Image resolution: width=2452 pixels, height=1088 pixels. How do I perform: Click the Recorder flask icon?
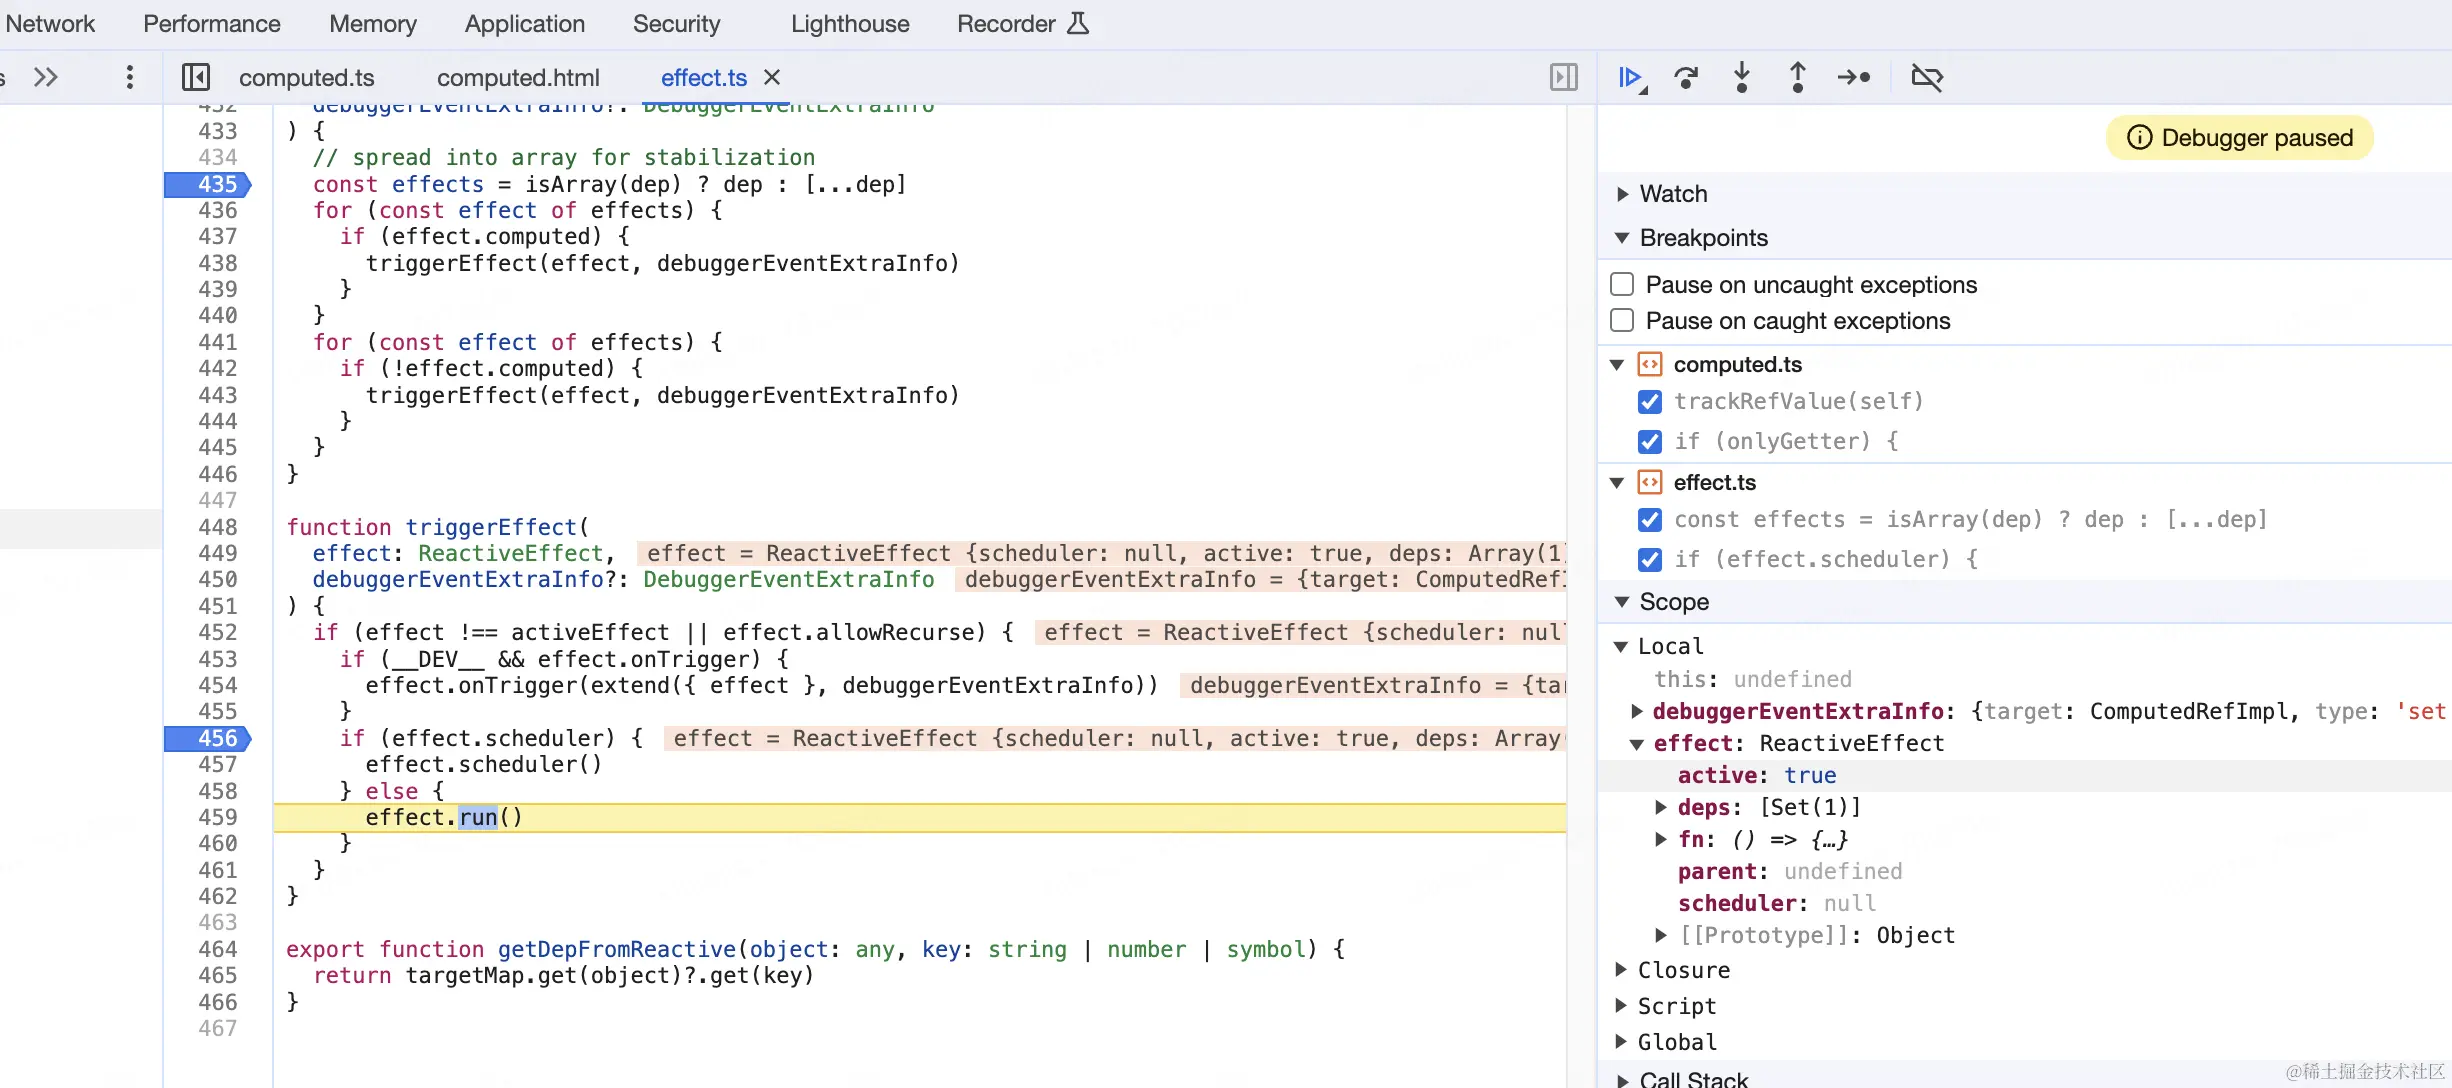(x=1078, y=24)
